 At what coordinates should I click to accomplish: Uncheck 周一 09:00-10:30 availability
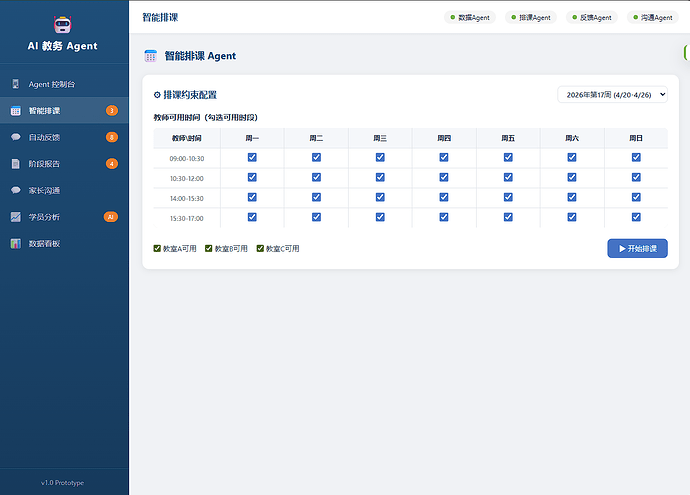(x=252, y=157)
